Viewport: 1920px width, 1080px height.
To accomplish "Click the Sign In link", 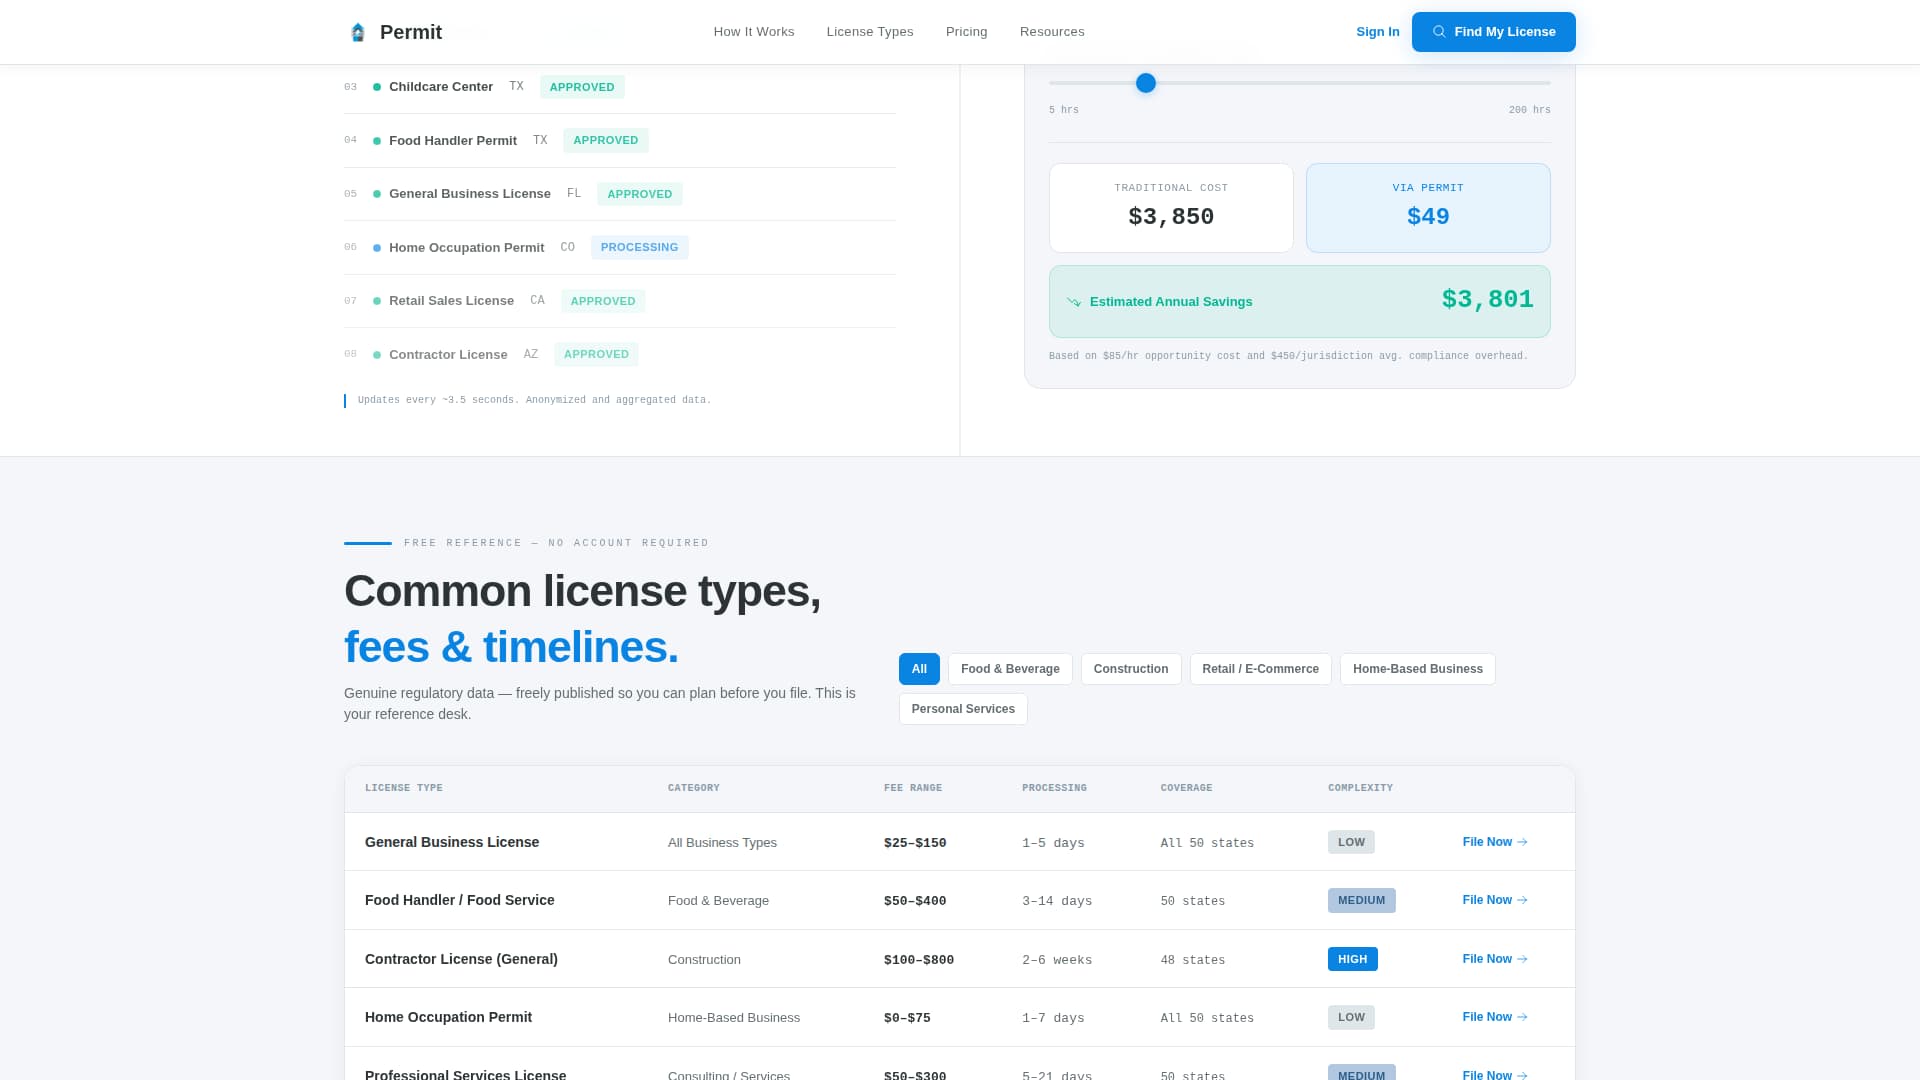I will coord(1377,32).
